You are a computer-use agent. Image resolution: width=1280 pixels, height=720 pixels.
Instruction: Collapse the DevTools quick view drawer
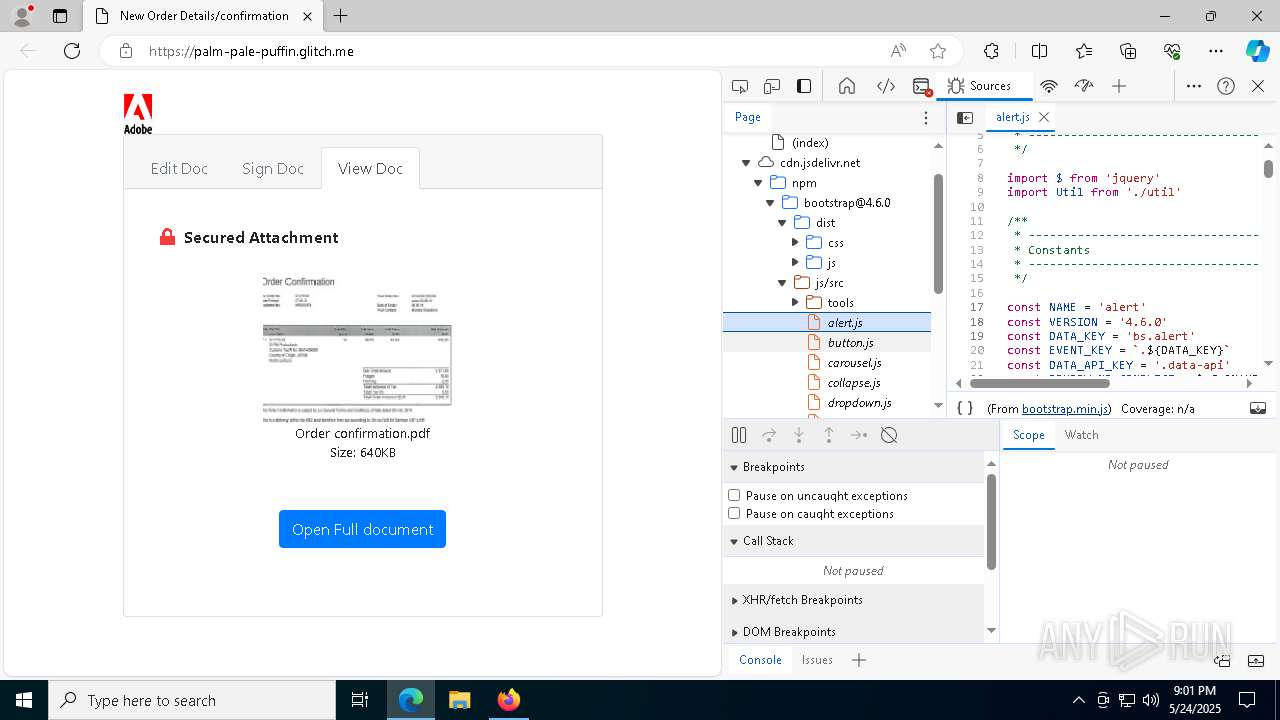click(1257, 661)
